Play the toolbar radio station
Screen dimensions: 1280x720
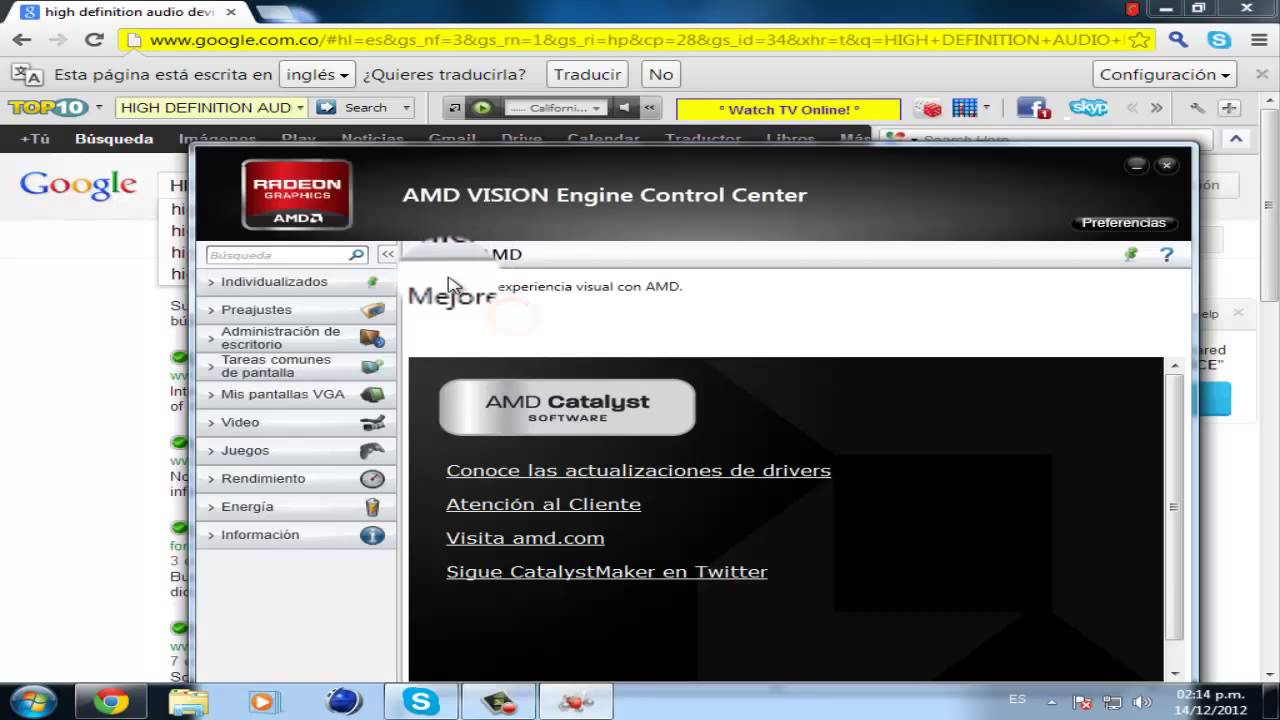point(482,108)
